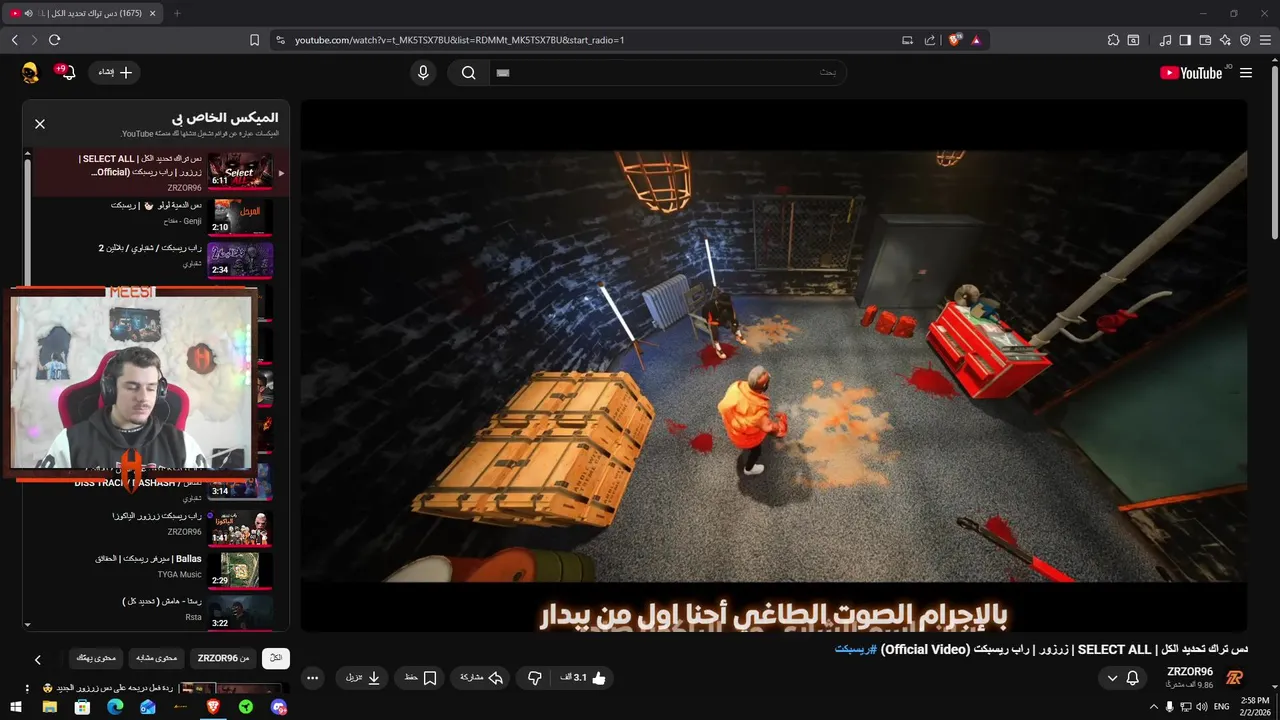Image resolution: width=1280 pixels, height=720 pixels.
Task: Play the Rsta 3:22 playlist video
Action: [160, 612]
